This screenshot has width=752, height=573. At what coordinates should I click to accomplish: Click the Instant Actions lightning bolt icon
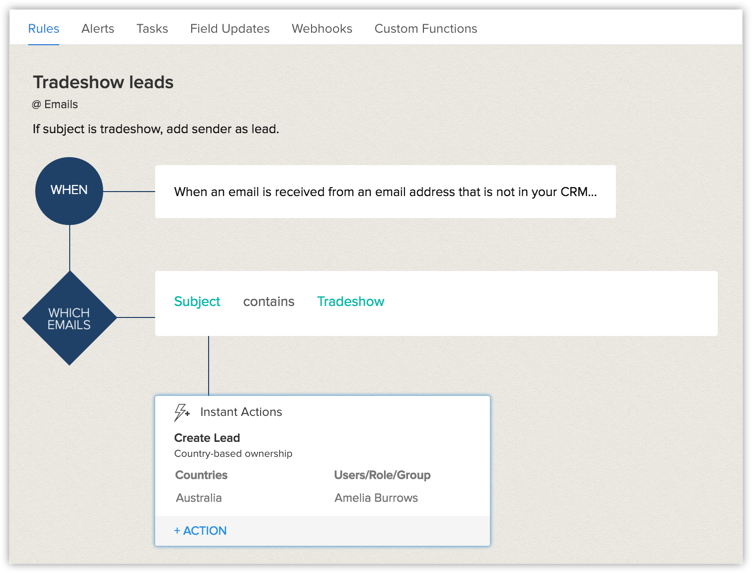pyautogui.click(x=182, y=412)
